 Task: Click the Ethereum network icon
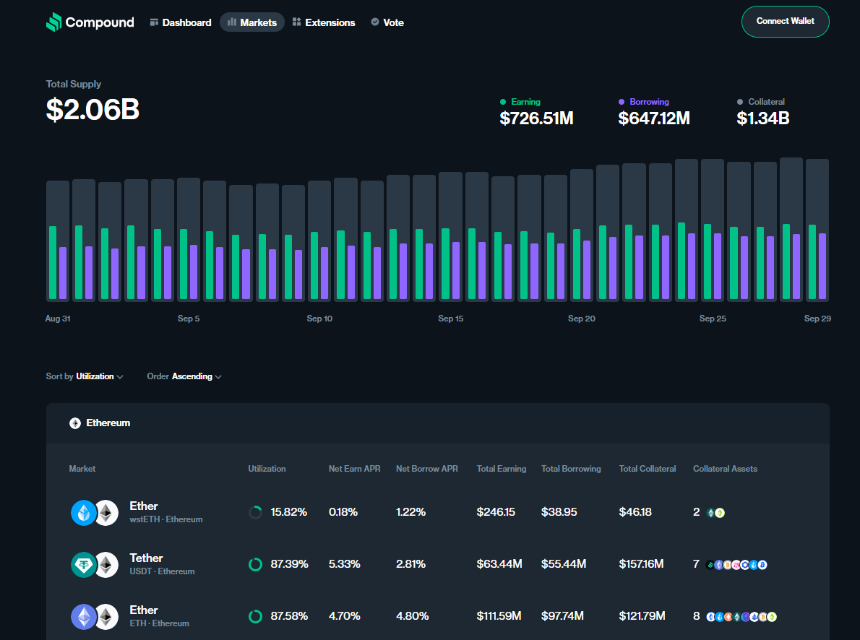(75, 423)
